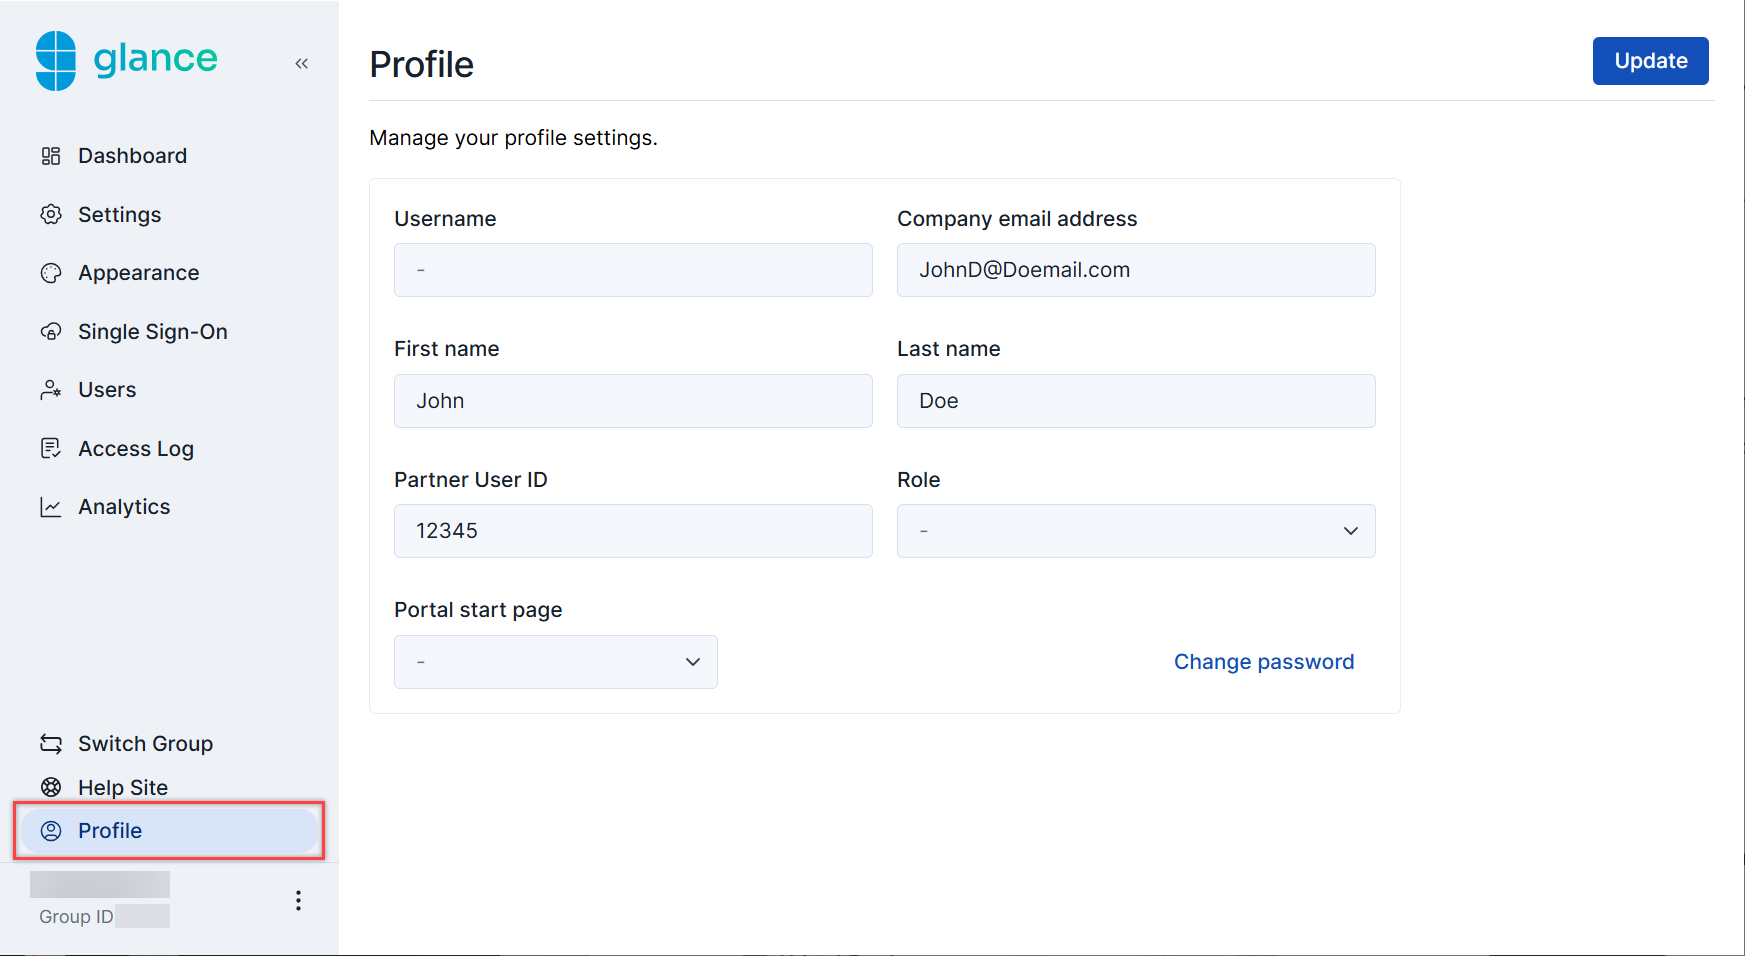
Task: Click the Switch Group arrows icon
Action: (x=51, y=744)
